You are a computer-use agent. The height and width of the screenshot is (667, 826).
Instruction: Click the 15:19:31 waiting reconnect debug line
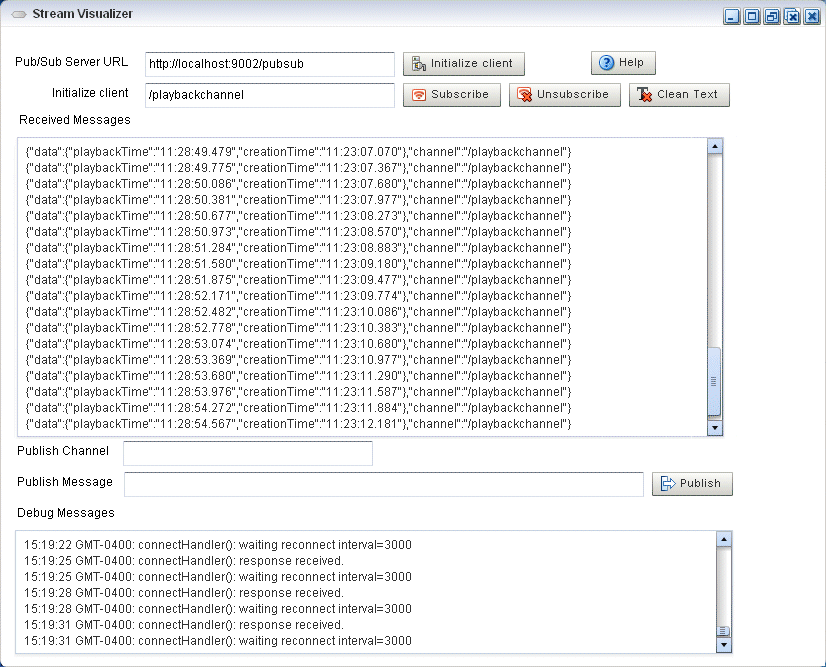(218, 641)
